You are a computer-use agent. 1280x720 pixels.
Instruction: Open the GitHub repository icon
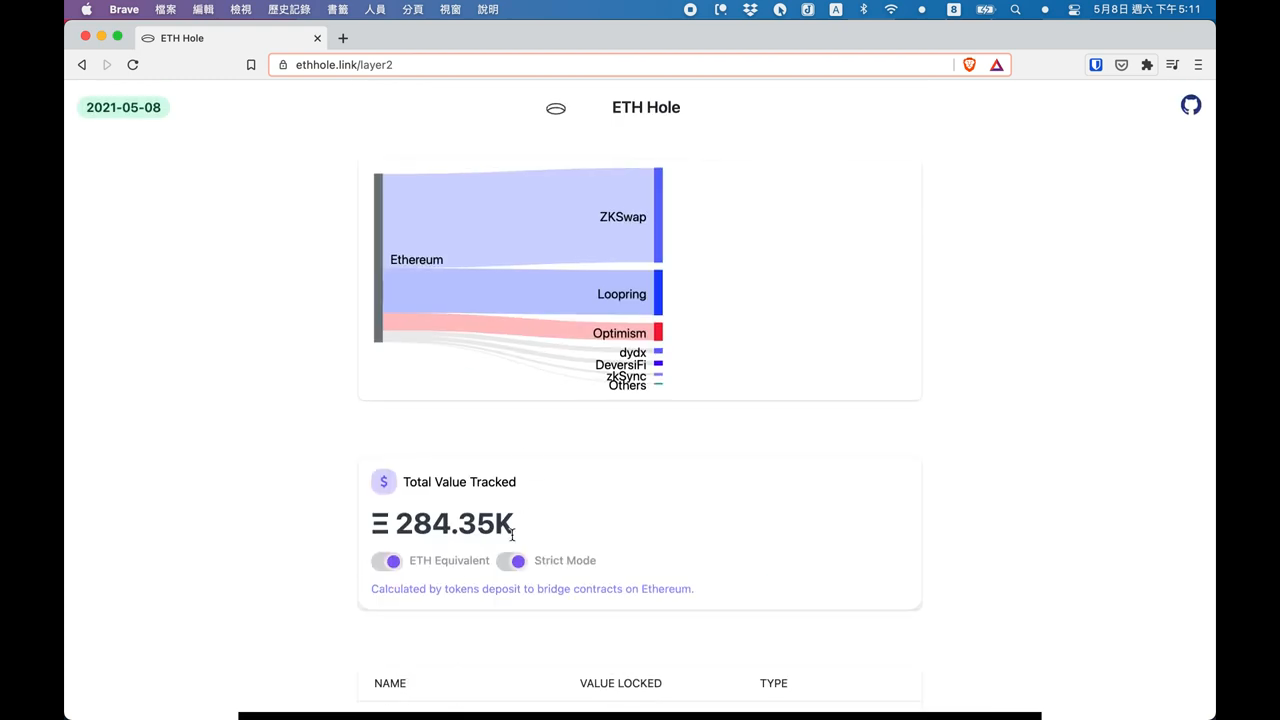1190,105
